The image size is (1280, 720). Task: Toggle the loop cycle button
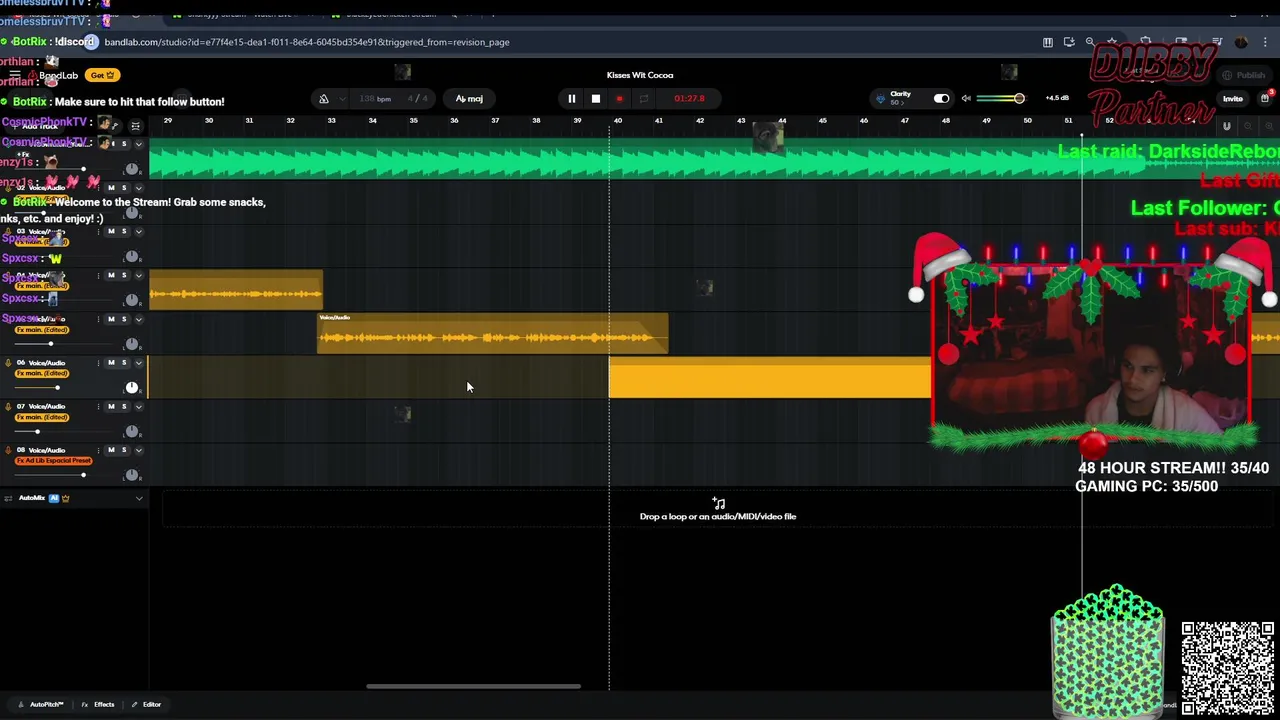[643, 99]
